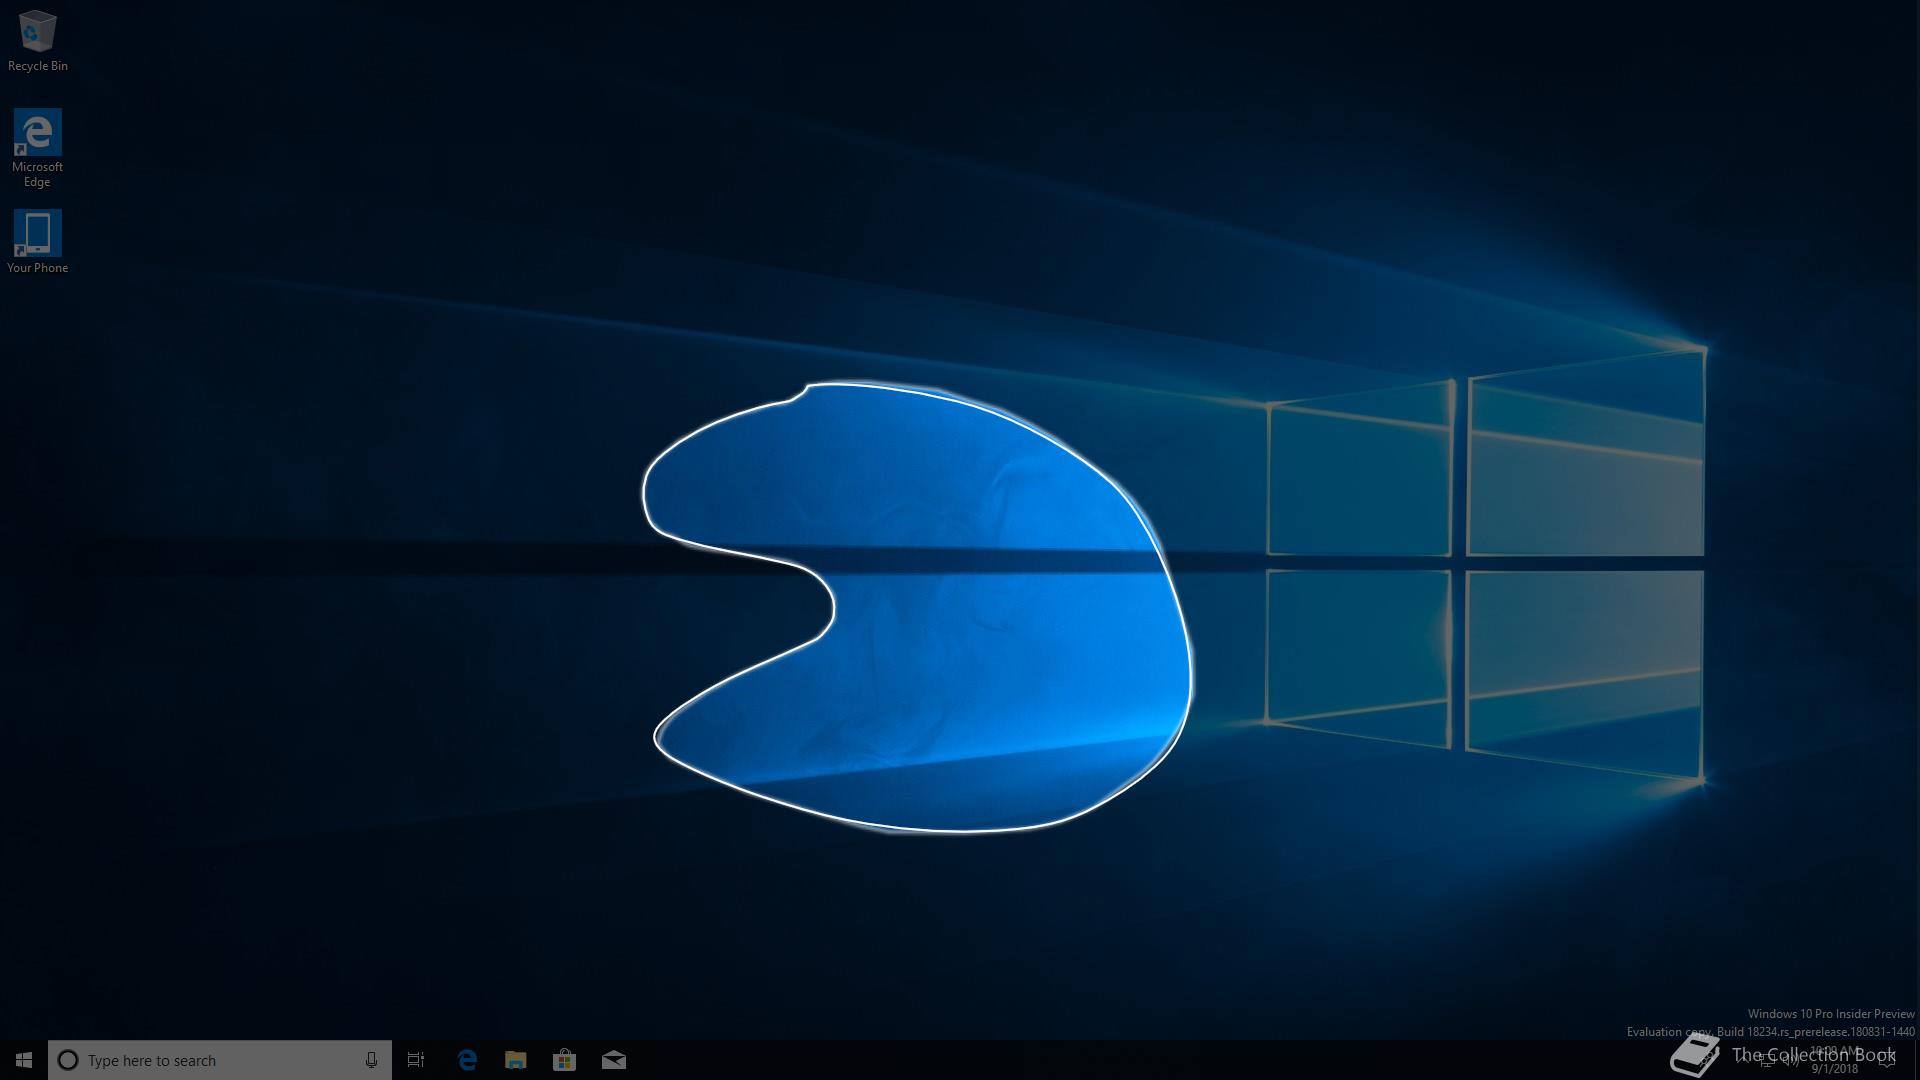This screenshot has height=1080, width=1920.
Task: Open Mail app from the taskbar
Action: pos(614,1060)
